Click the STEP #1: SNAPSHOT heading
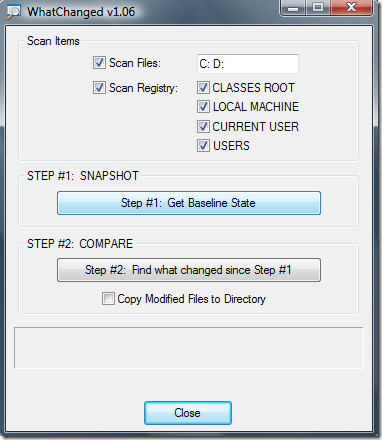The width and height of the screenshot is (382, 440). point(83,176)
